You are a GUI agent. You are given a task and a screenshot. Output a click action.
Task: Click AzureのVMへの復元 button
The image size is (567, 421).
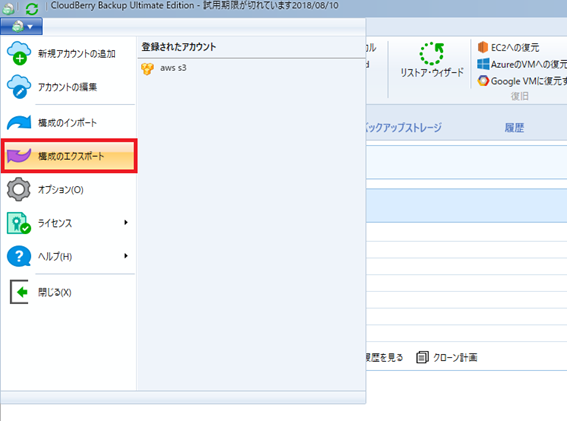tap(522, 64)
